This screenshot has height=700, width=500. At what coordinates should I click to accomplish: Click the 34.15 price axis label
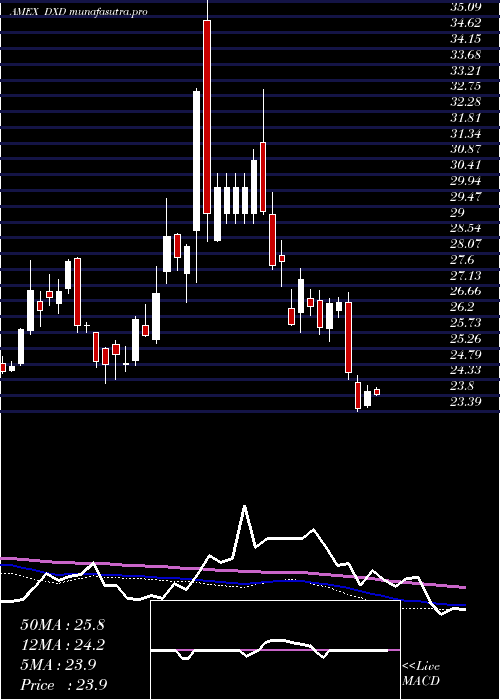tap(466, 39)
